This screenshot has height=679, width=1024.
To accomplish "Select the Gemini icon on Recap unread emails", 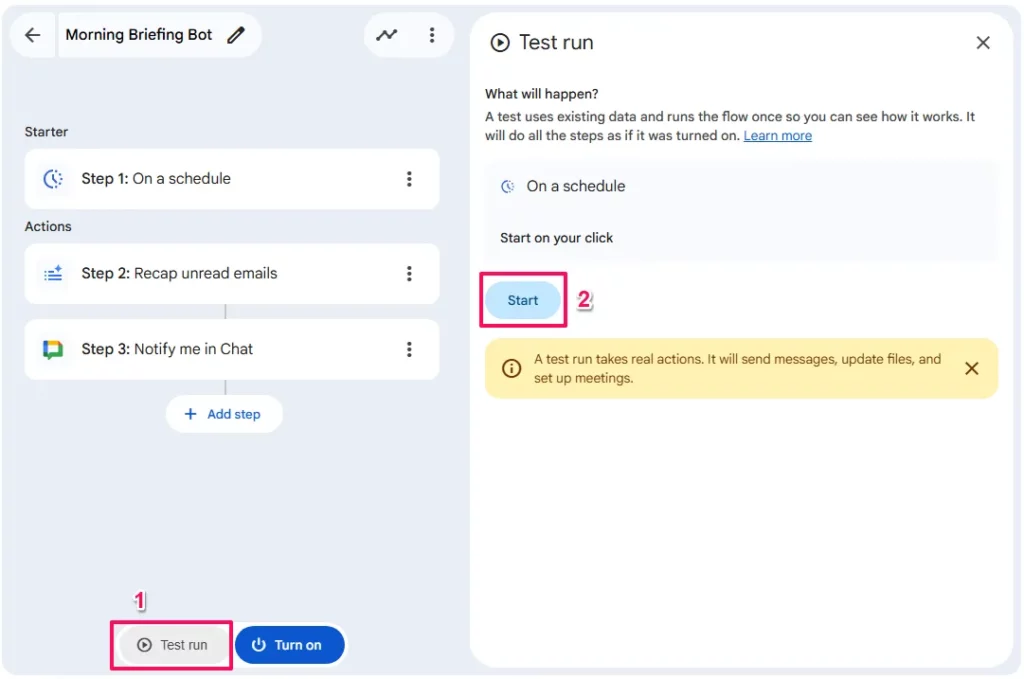I will 55,273.
